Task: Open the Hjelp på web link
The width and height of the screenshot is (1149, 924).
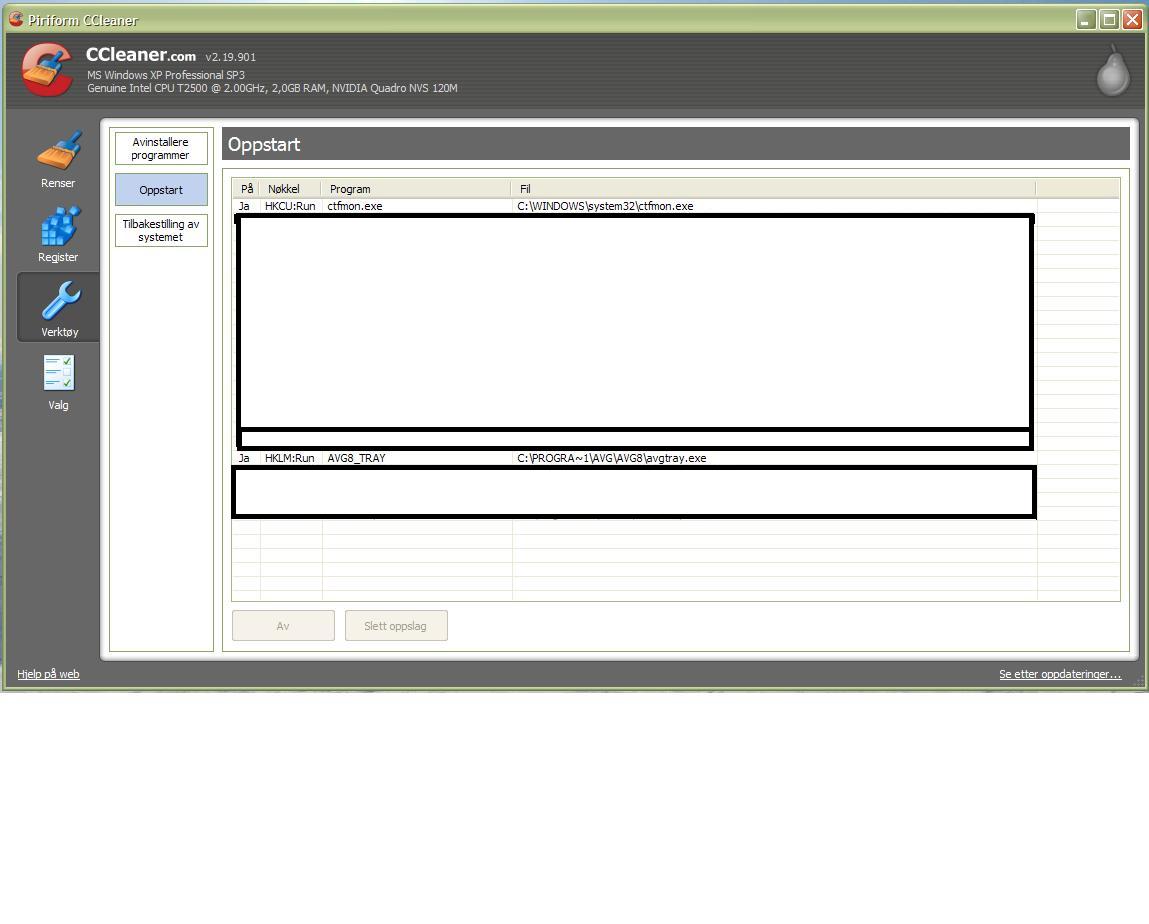Action: [48, 674]
